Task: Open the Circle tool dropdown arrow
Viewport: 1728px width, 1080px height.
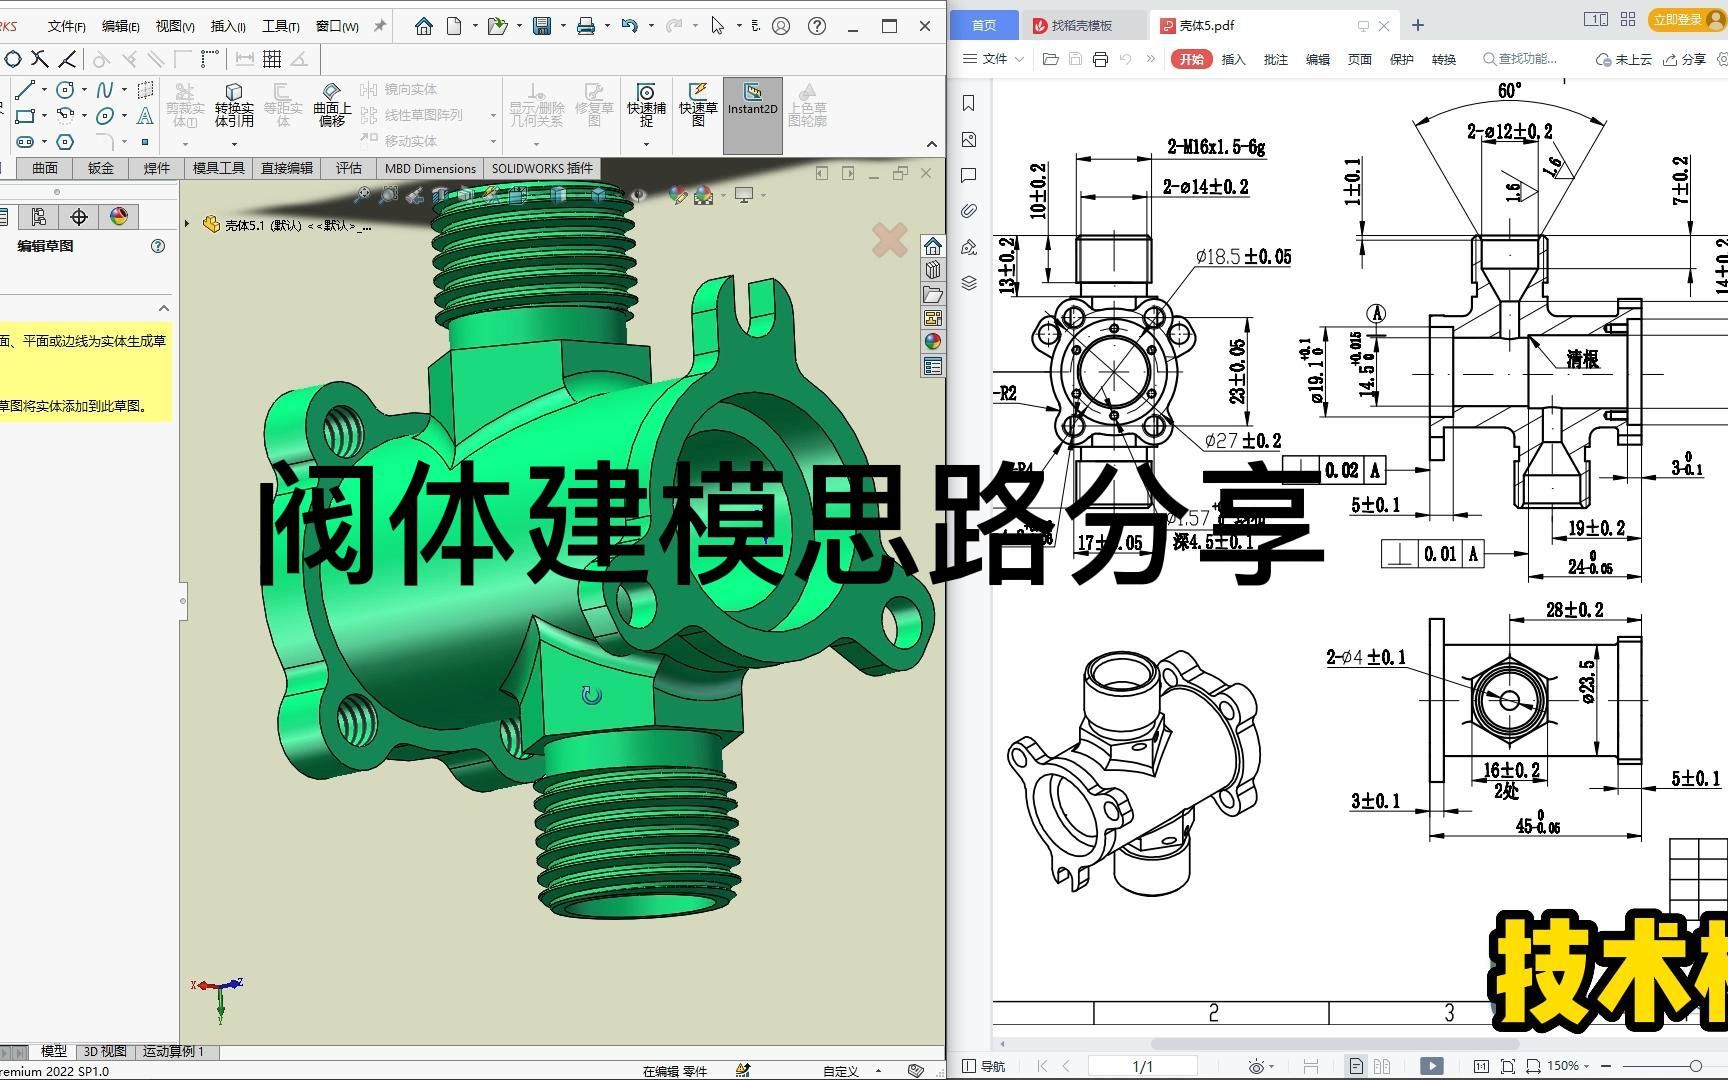Action: pos(83,90)
